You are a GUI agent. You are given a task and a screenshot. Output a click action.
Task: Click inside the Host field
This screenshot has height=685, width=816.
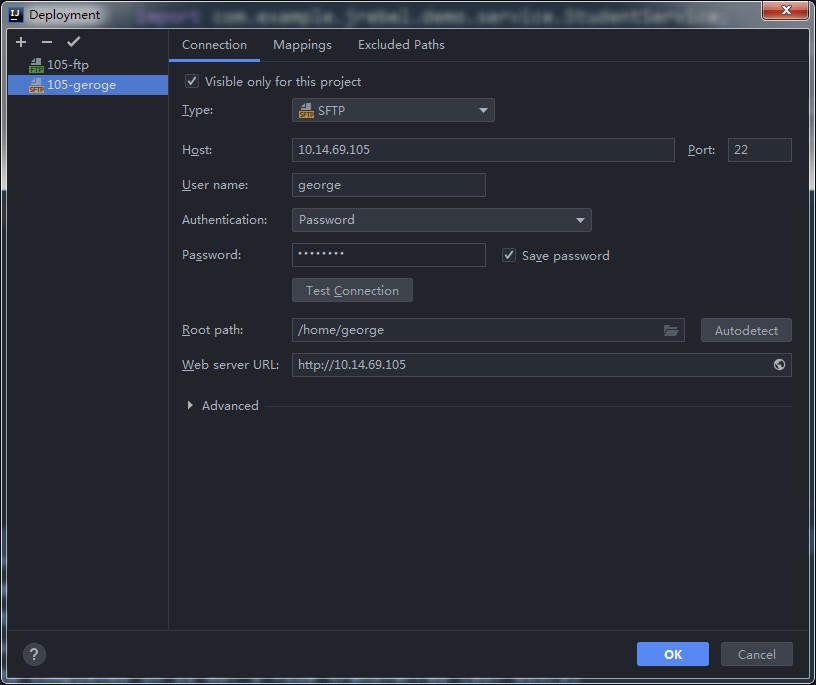[483, 150]
